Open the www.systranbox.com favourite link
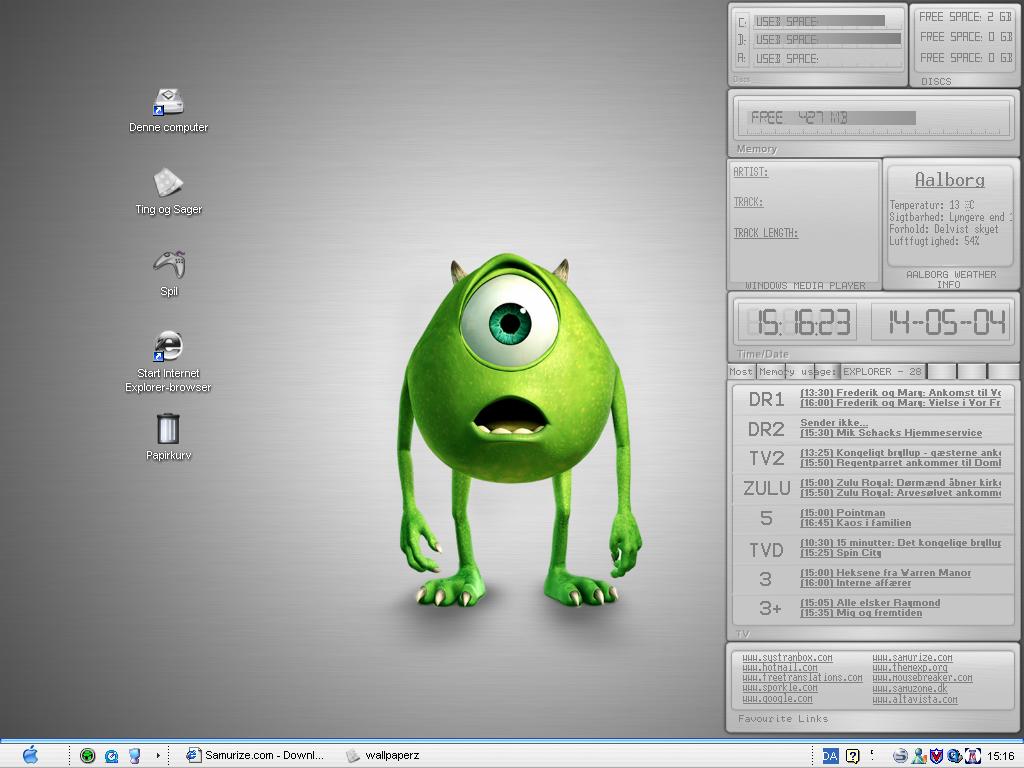The width and height of the screenshot is (1024, 768). click(x=787, y=658)
